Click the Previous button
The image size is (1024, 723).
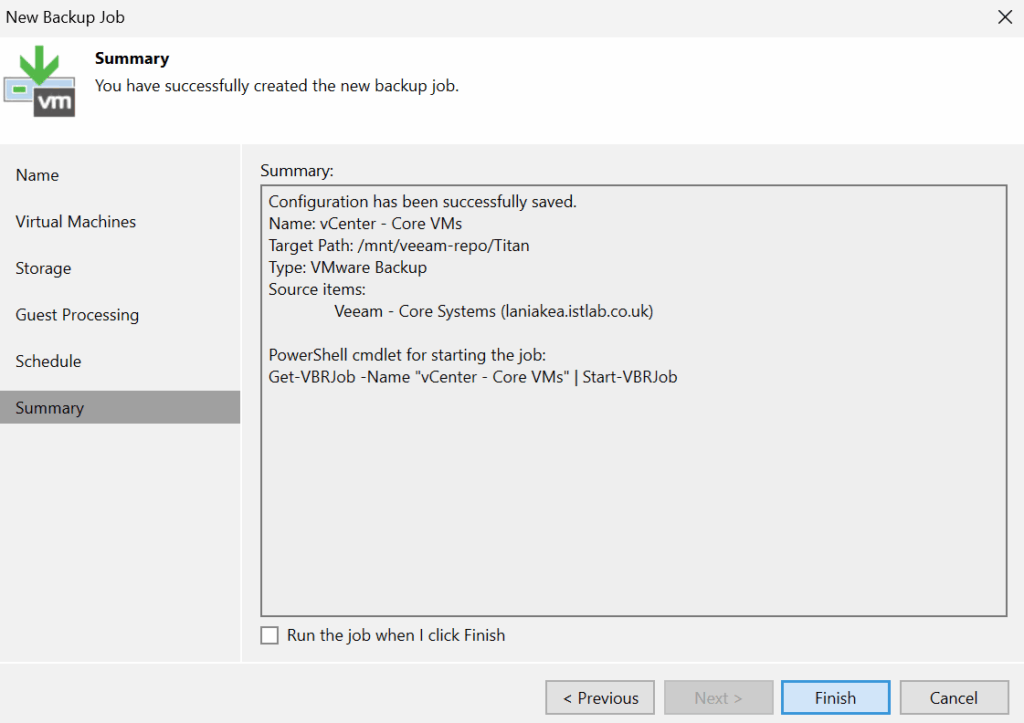pos(600,698)
